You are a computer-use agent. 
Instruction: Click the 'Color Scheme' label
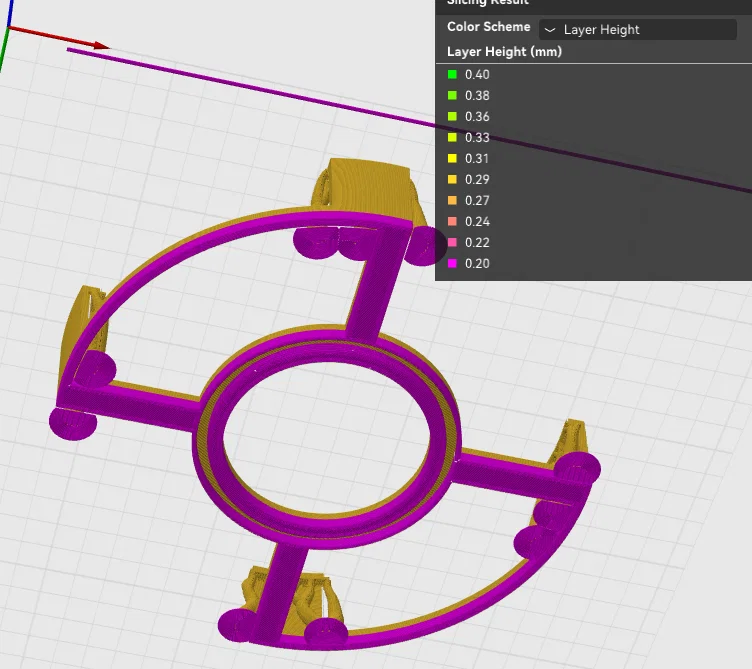point(488,27)
